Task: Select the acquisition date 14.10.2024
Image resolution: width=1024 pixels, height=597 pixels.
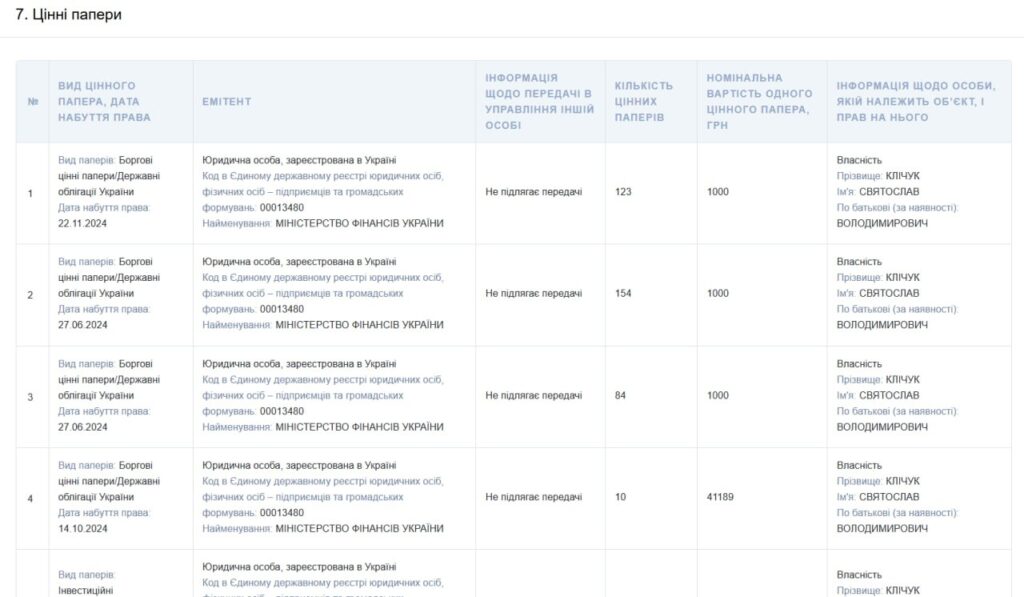Action: pos(82,528)
